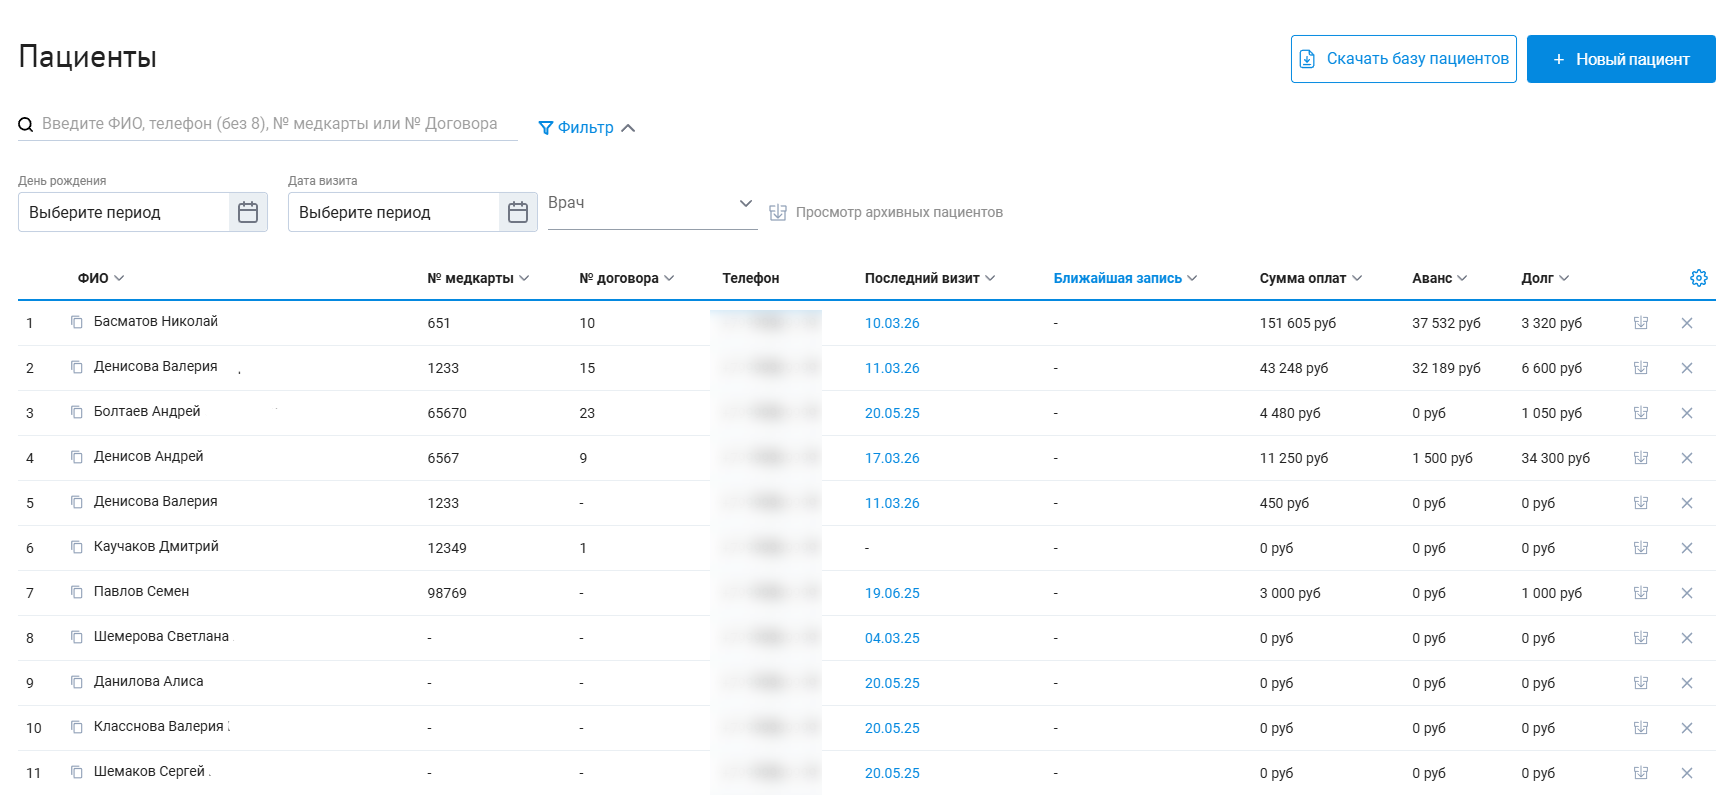Viewport: 1728px width, 795px height.
Task: Click the Телефон column header
Action: (x=751, y=278)
